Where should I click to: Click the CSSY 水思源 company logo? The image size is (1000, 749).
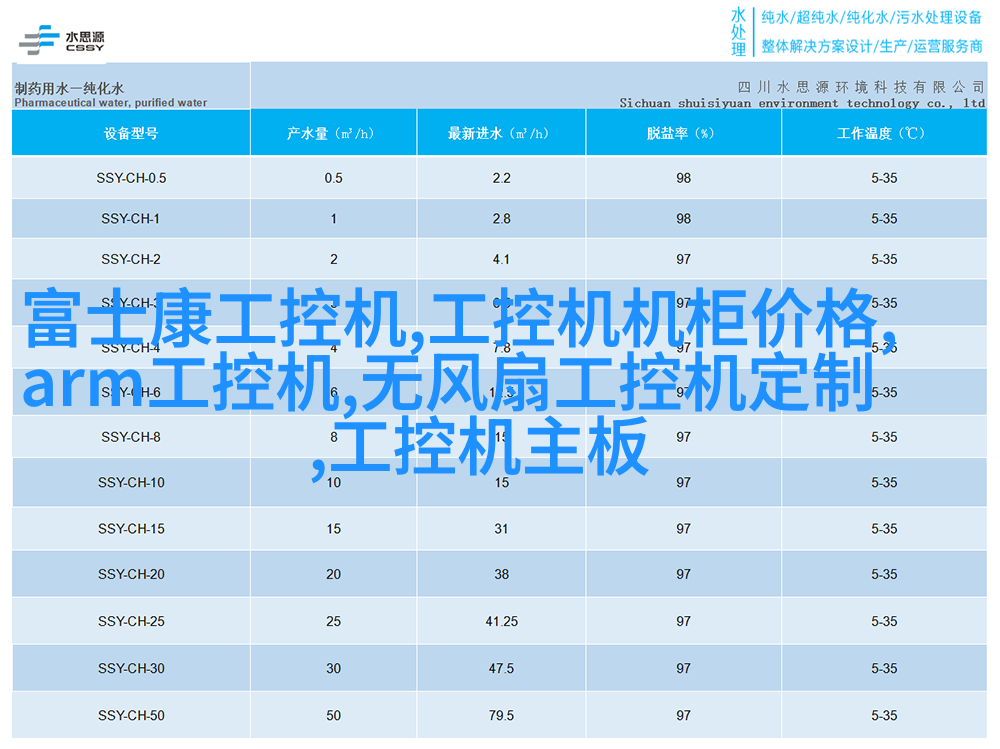coord(61,40)
